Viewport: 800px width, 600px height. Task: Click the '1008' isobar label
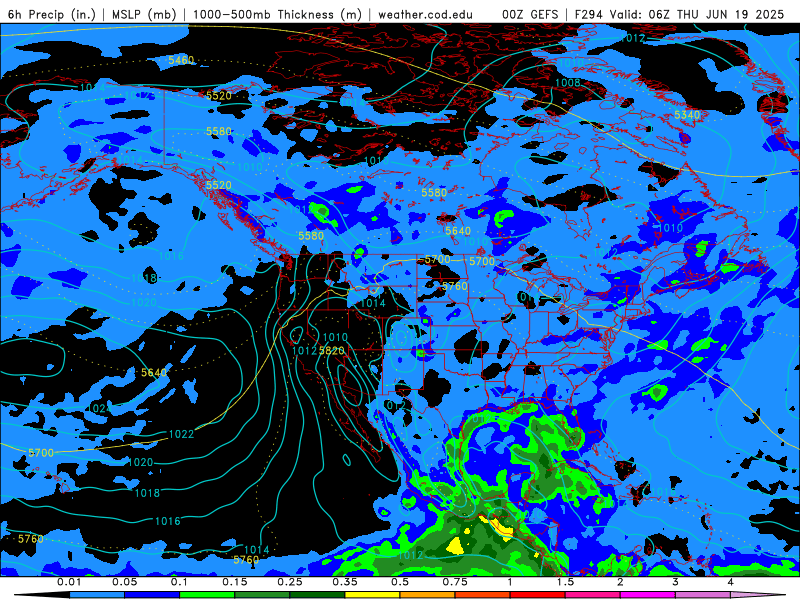(x=567, y=83)
